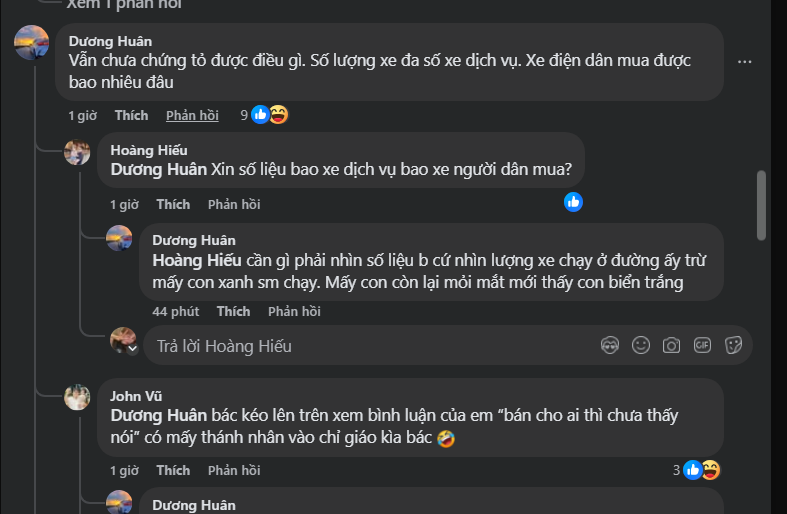The width and height of the screenshot is (787, 514).
Task: Open avatar sticker picker in reply box
Action: (x=610, y=345)
